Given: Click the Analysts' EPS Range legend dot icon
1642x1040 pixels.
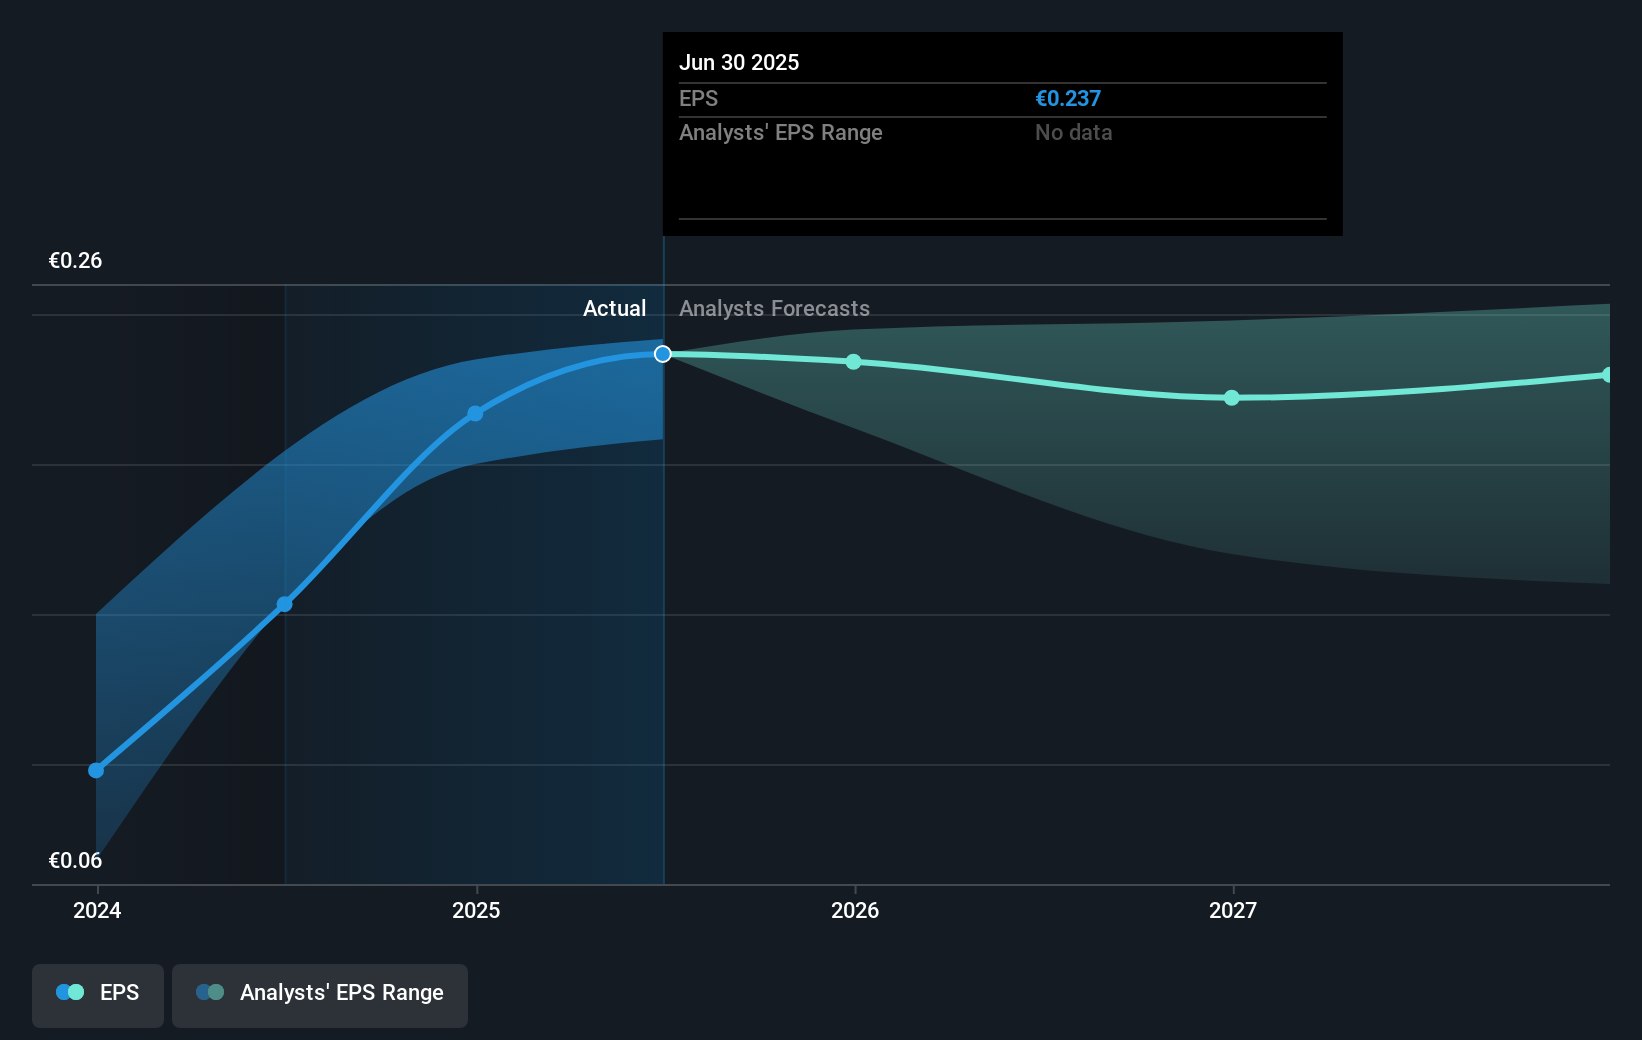Looking at the screenshot, I should point(211,991).
